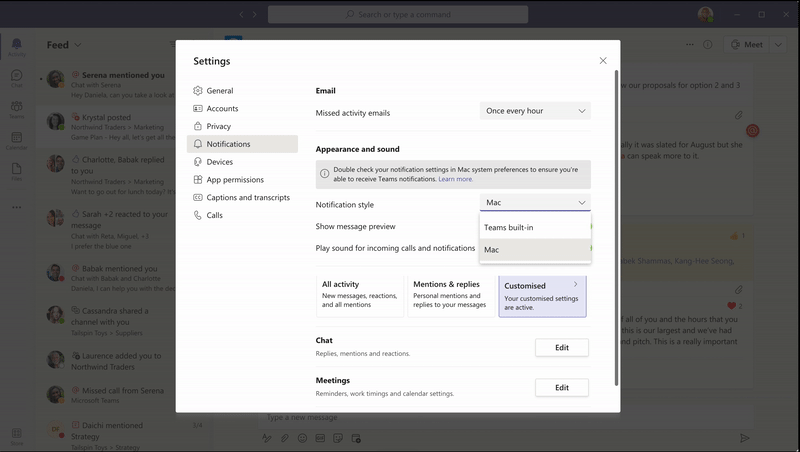Choose Mac notification style option
Viewport: 800px width, 452px height.
pyautogui.click(x=535, y=249)
